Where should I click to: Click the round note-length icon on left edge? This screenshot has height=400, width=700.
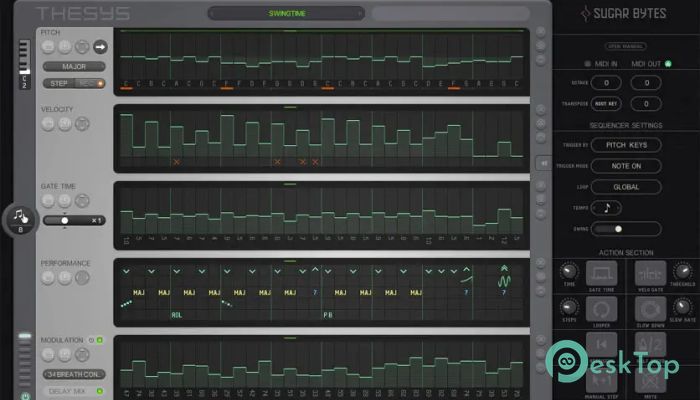(x=20, y=217)
